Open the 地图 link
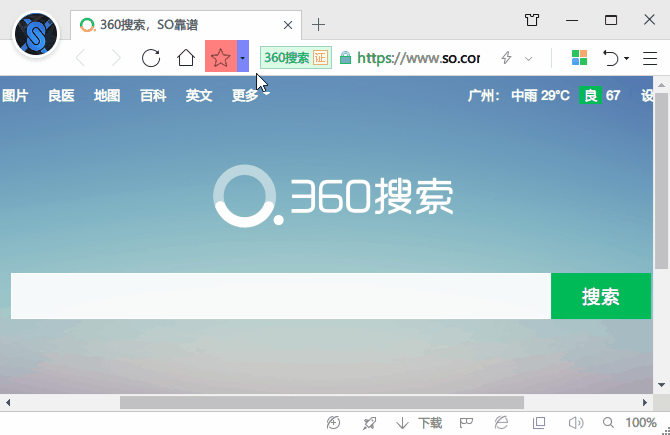The image size is (670, 435). (x=107, y=95)
